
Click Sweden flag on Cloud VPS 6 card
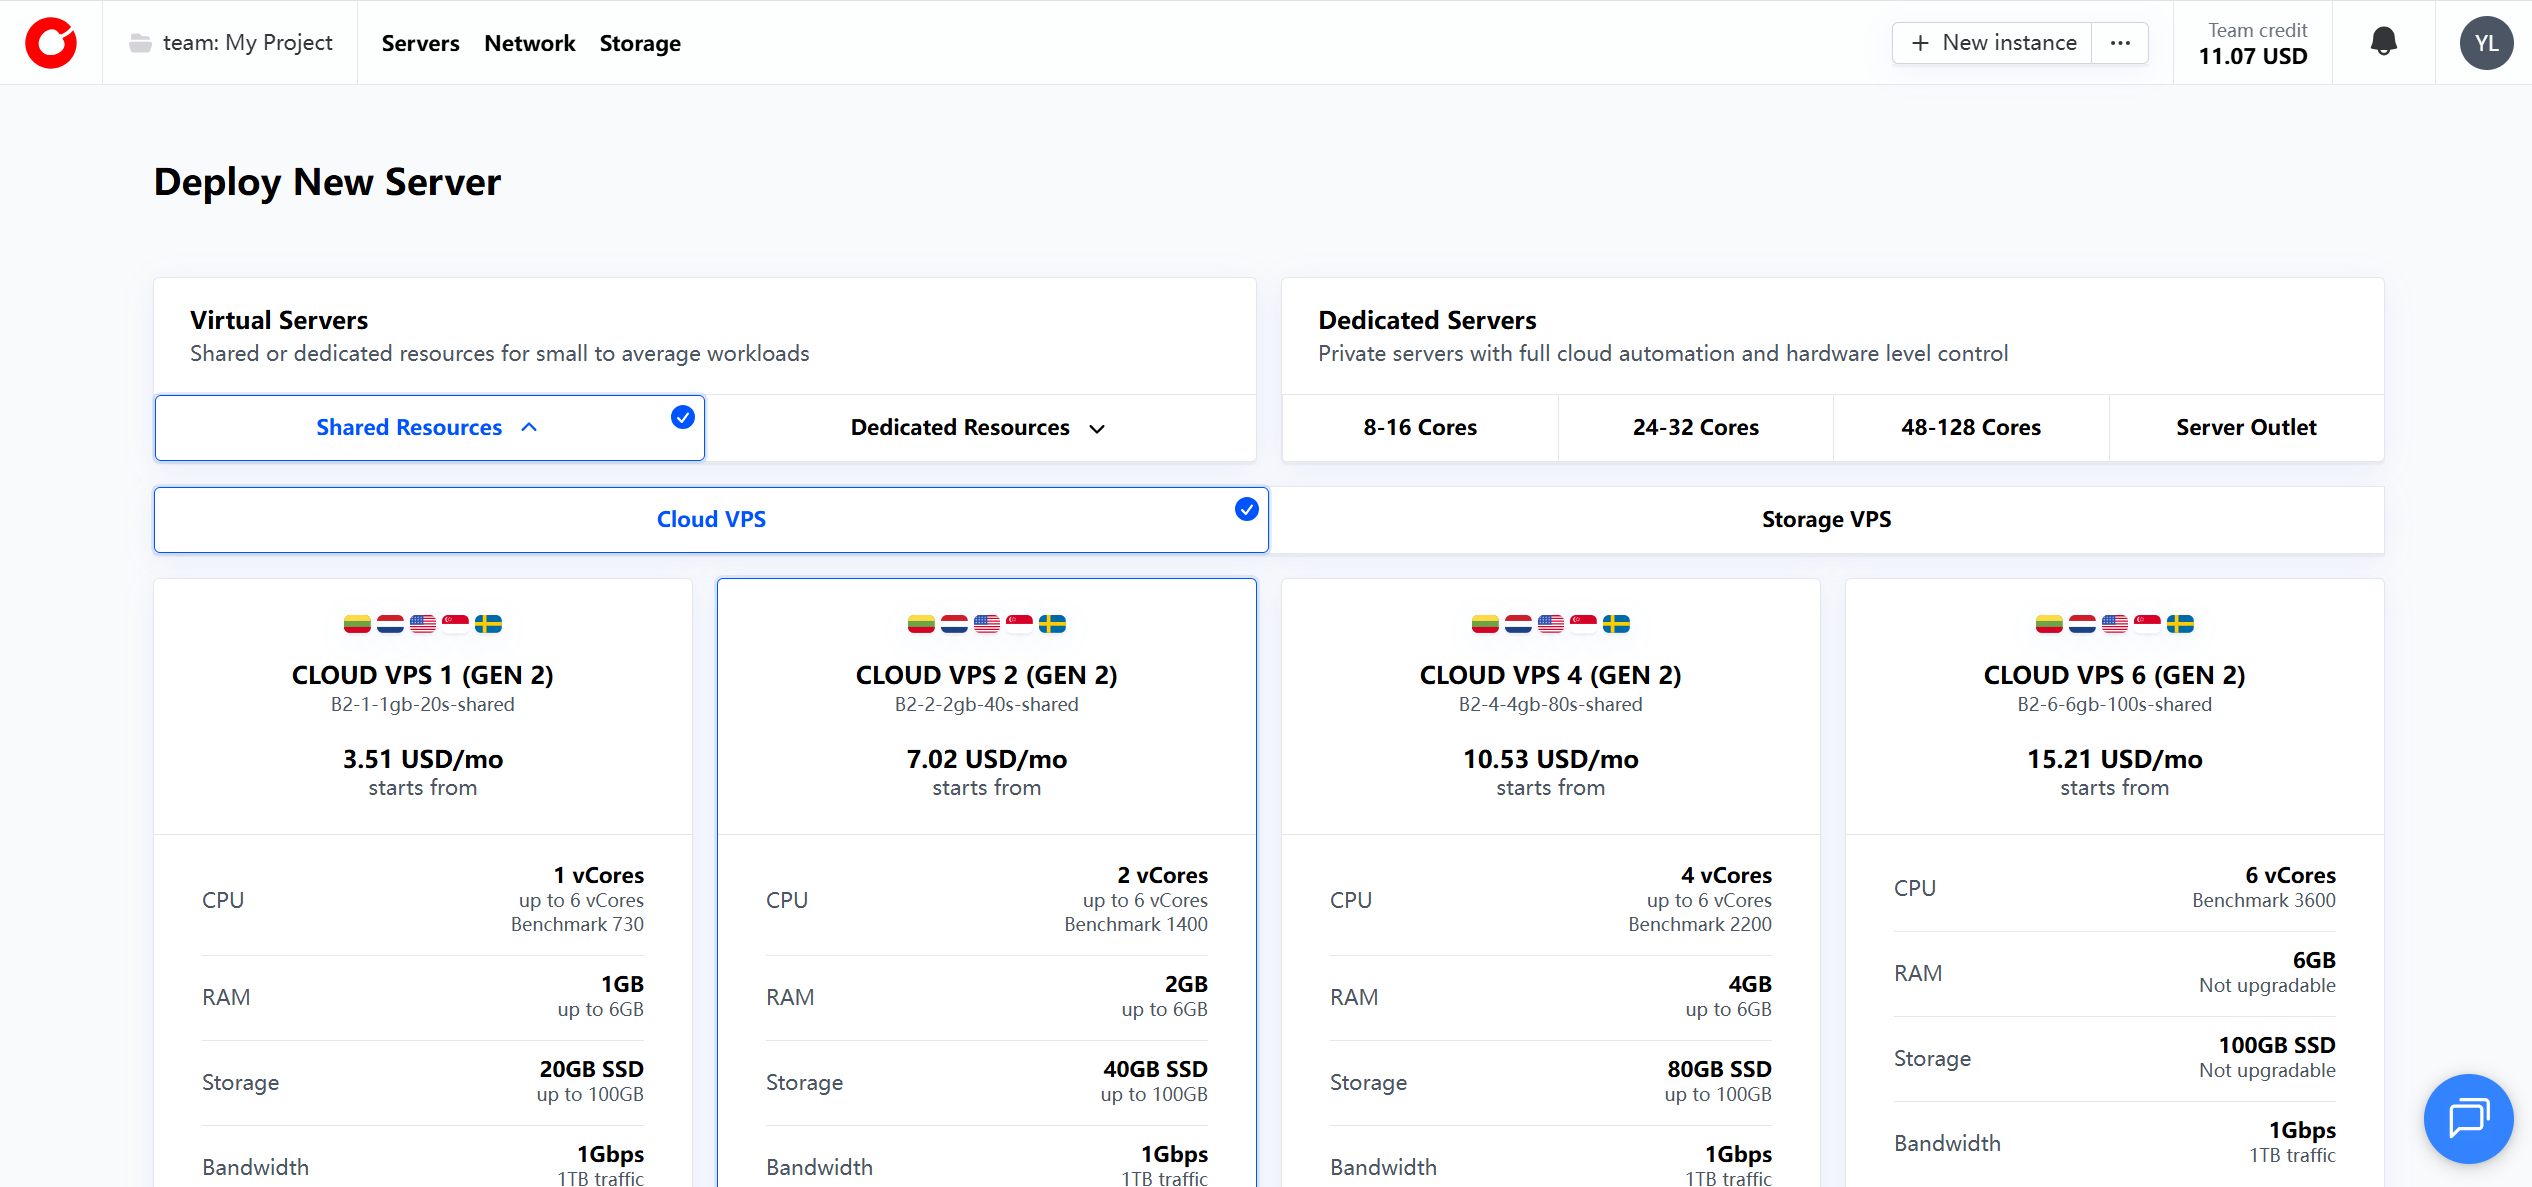2180,624
